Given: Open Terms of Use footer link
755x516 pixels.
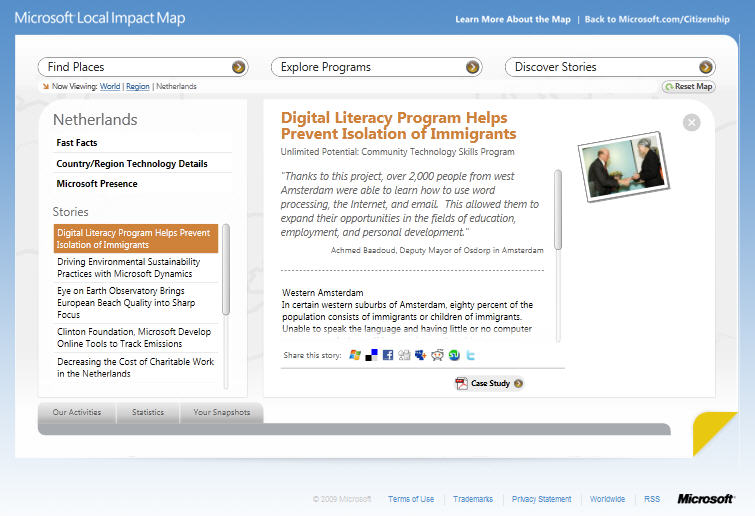Looking at the screenshot, I should (x=411, y=499).
